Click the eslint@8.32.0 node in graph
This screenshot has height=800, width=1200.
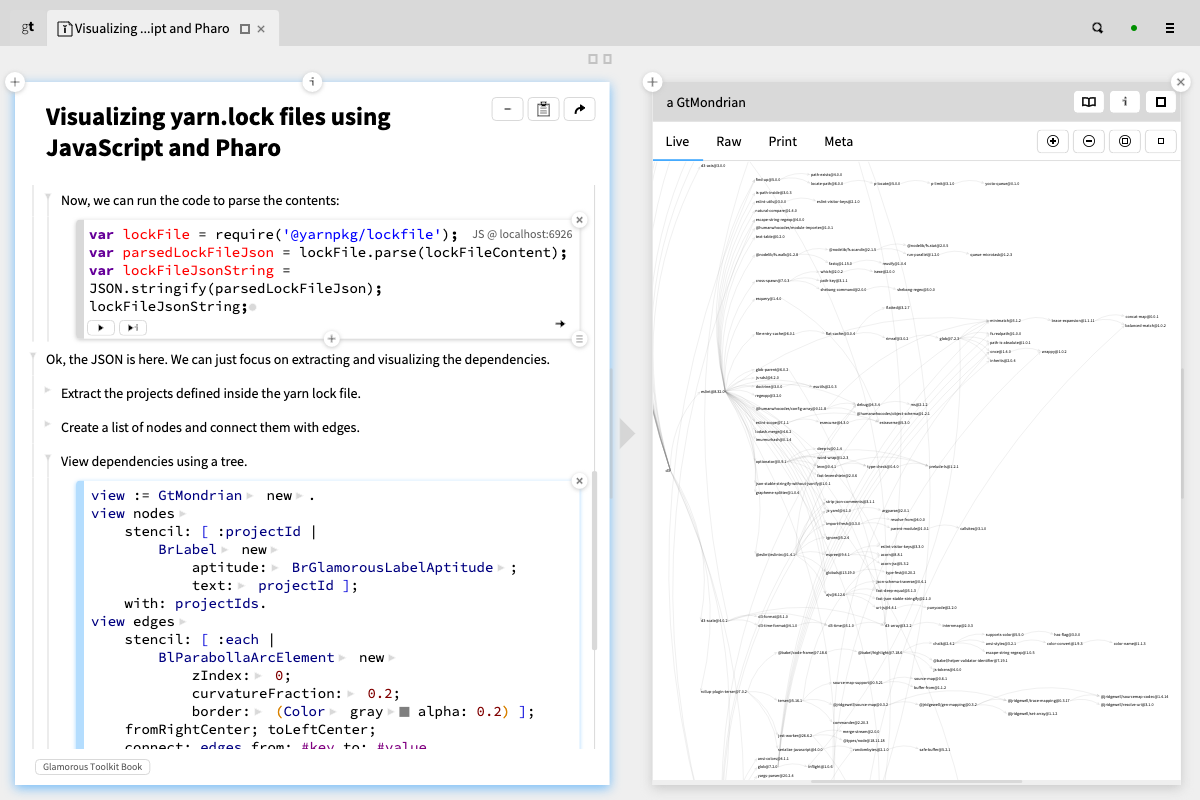pyautogui.click(x=713, y=392)
